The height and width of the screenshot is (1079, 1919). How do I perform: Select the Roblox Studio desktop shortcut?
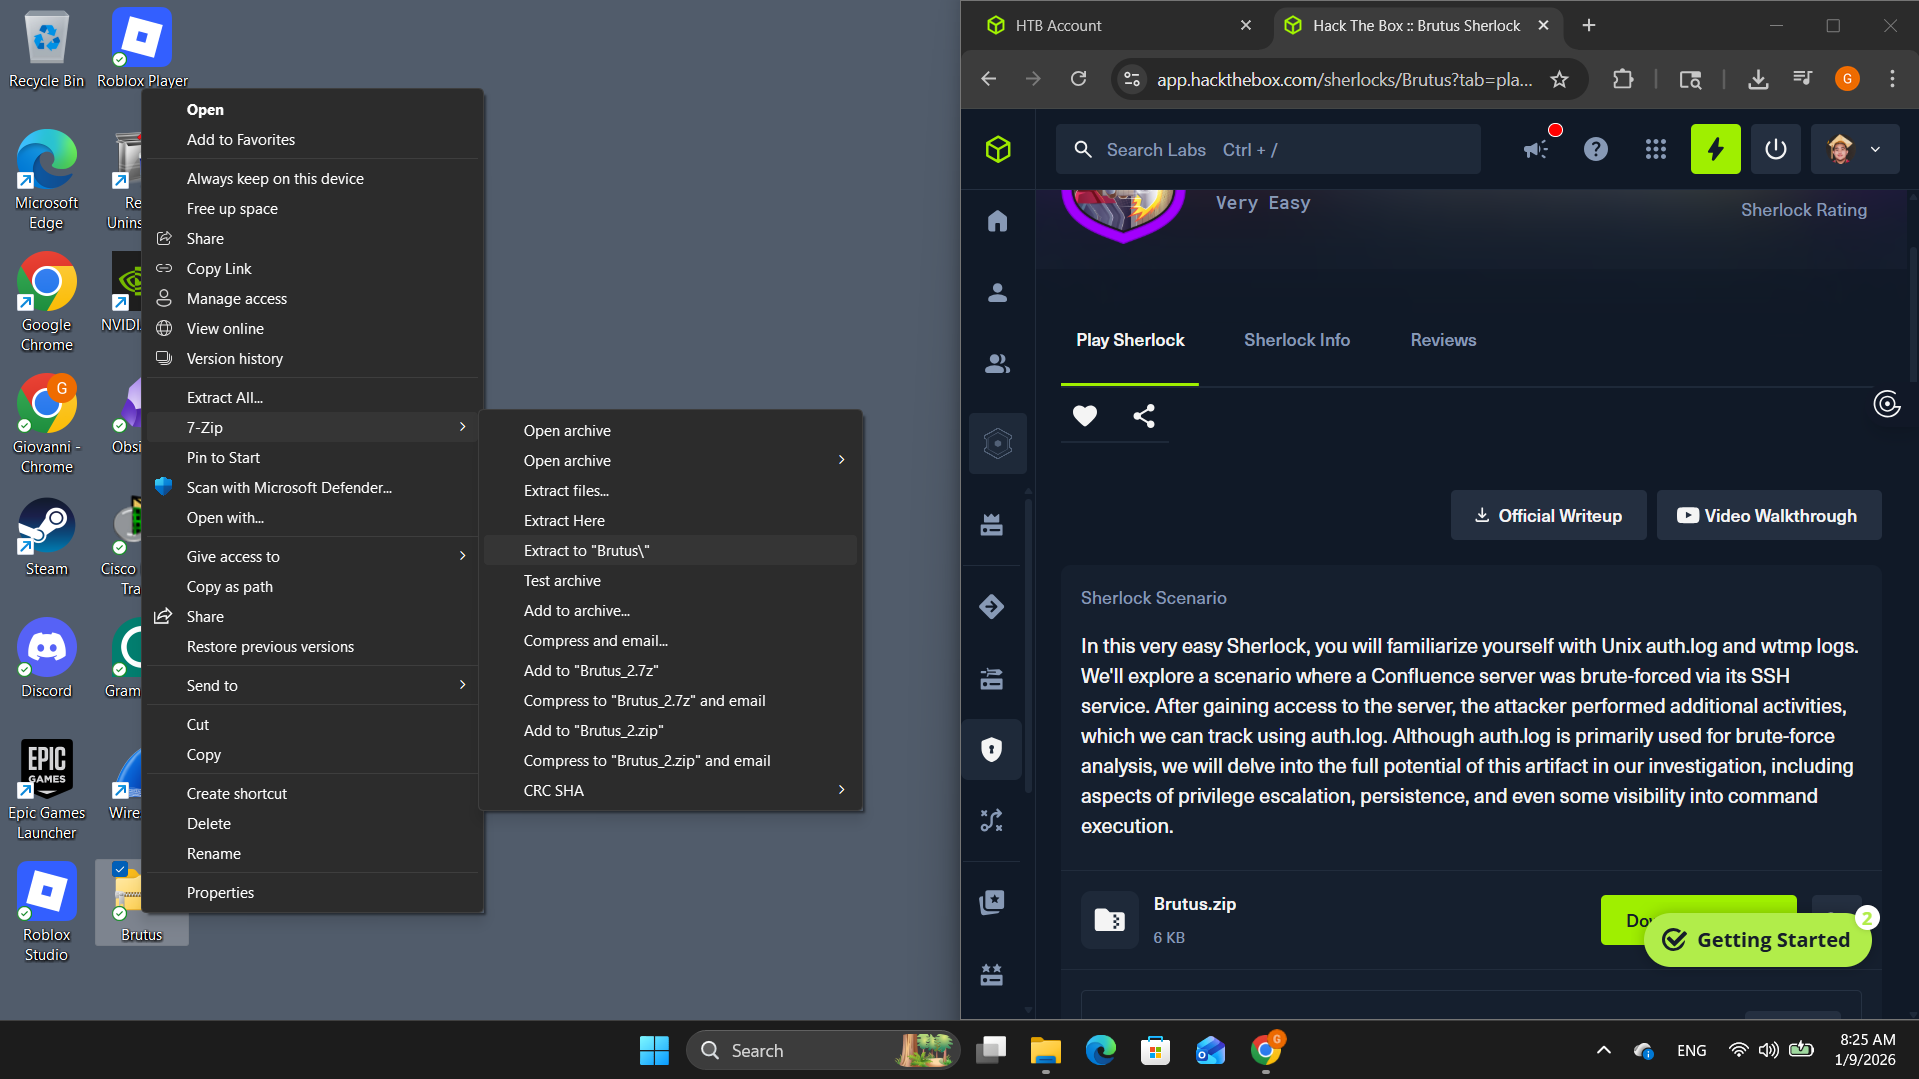[x=46, y=913]
